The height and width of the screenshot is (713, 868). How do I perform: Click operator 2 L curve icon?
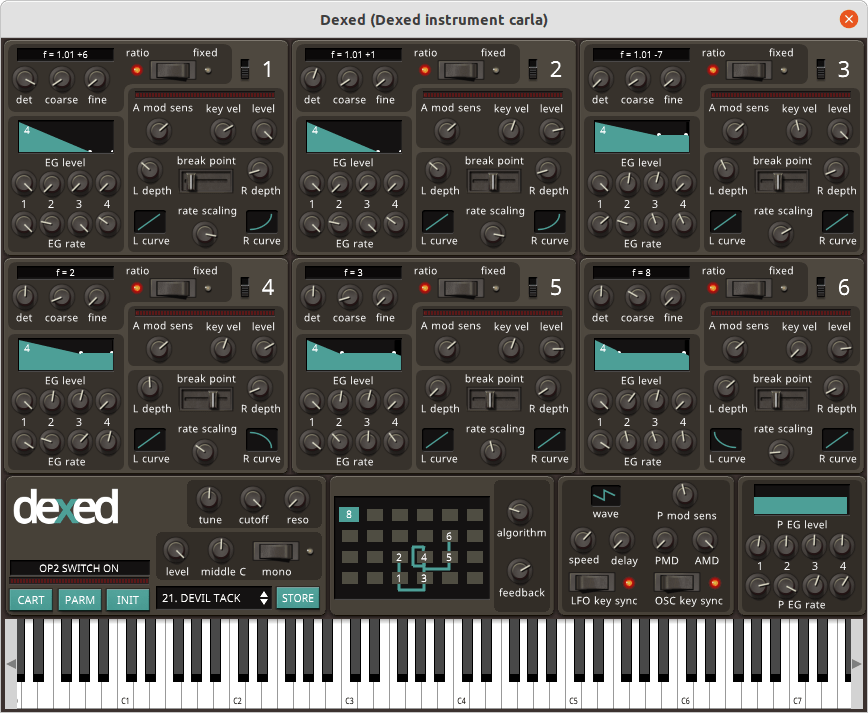tap(438, 221)
